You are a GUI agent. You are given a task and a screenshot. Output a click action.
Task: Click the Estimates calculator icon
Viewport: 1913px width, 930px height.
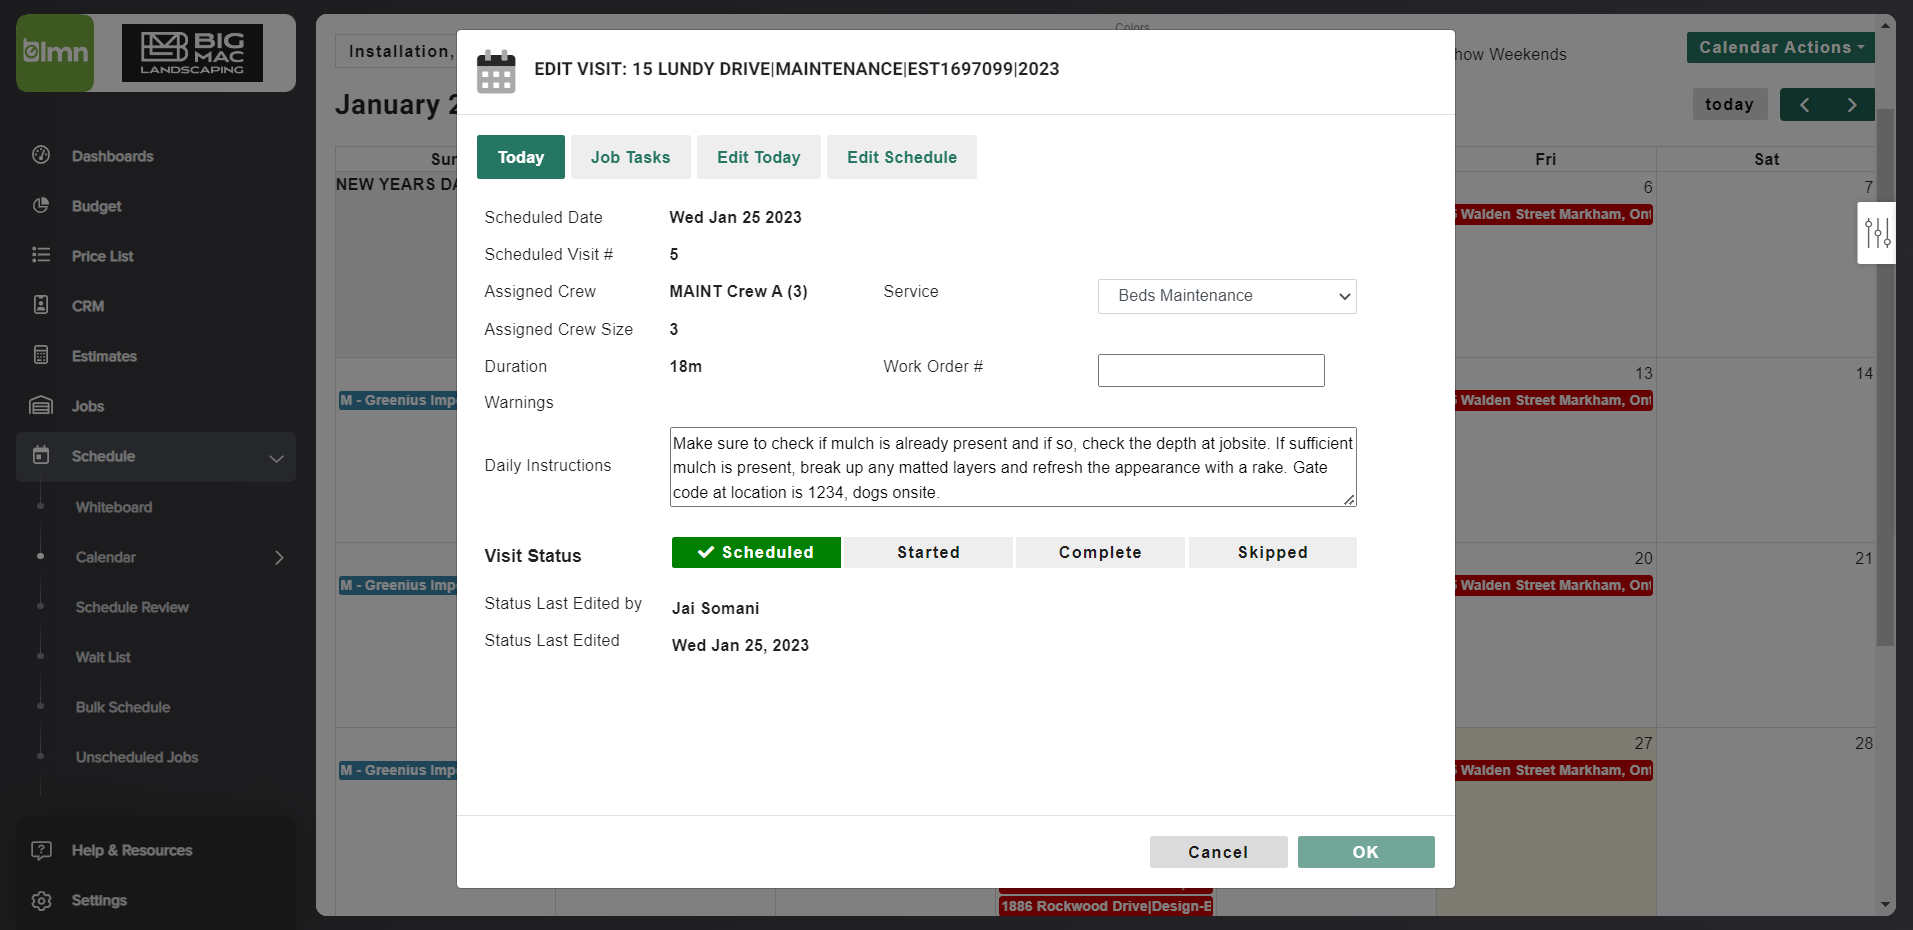point(41,355)
